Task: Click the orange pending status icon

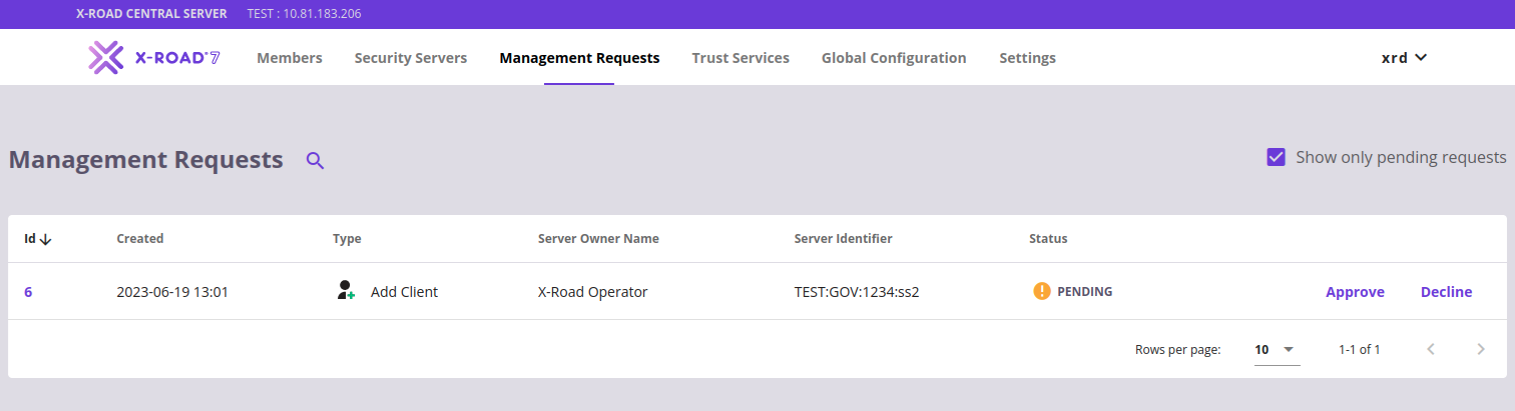Action: [1042, 292]
